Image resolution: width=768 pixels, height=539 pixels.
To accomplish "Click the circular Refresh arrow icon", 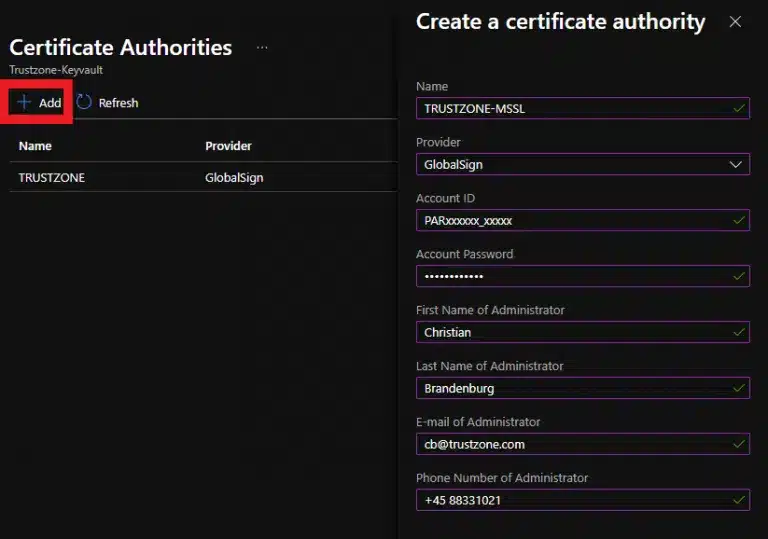I will 84,102.
